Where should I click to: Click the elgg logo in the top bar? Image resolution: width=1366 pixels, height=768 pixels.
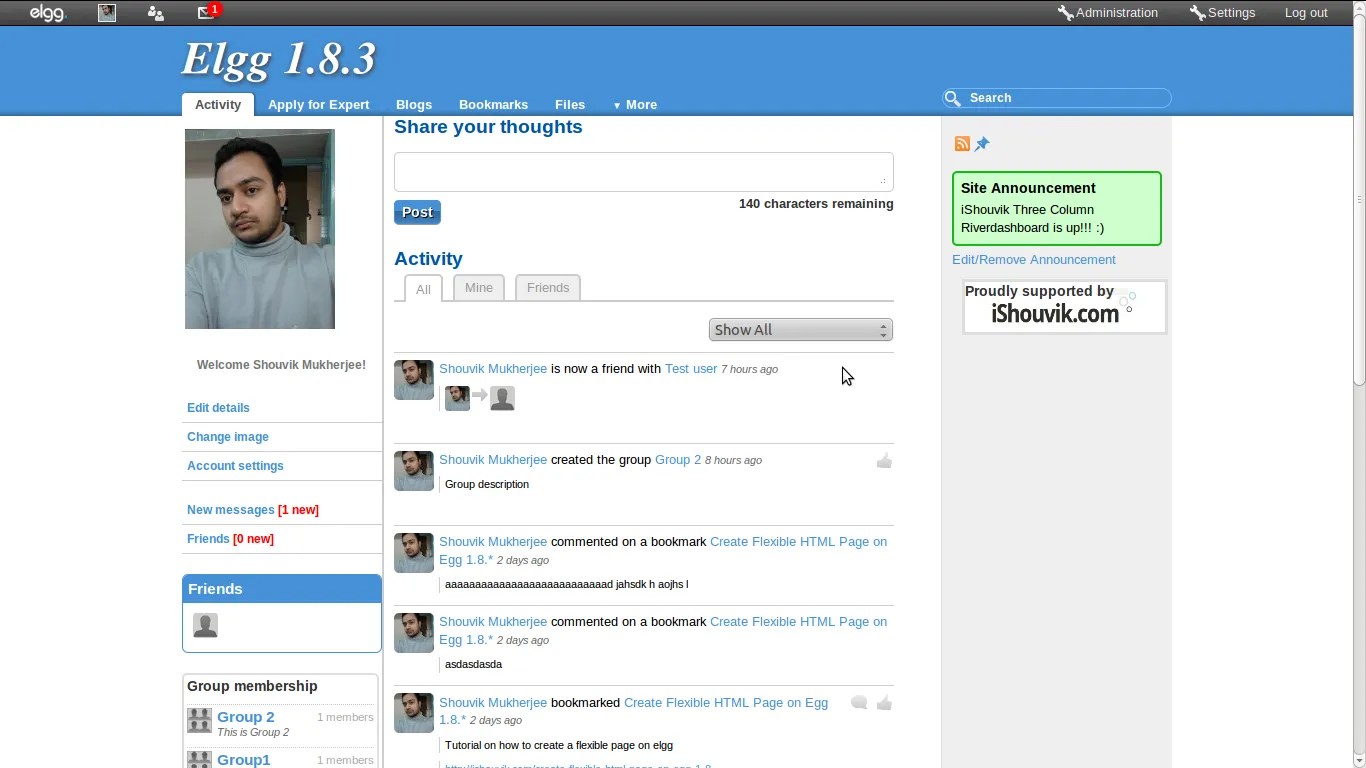click(x=44, y=13)
